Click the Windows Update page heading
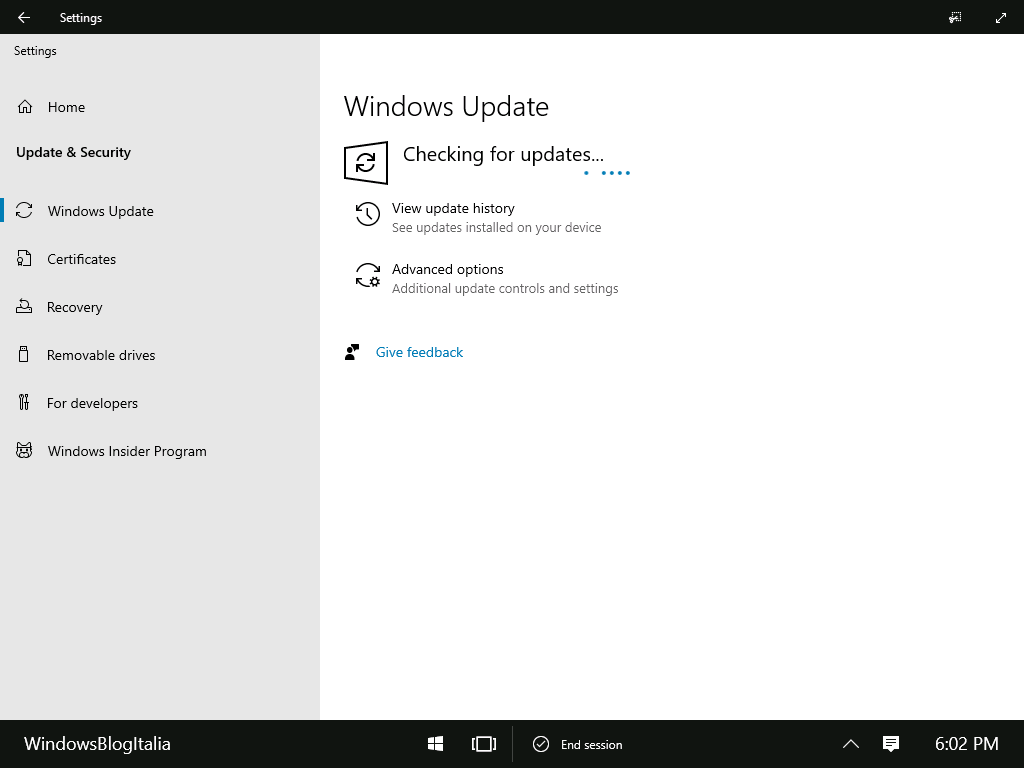The image size is (1024, 768). click(446, 106)
